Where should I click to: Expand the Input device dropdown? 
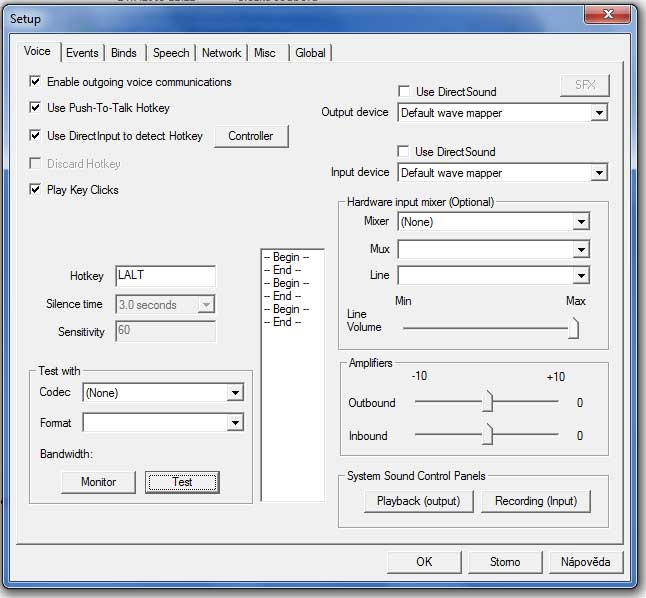coord(598,173)
